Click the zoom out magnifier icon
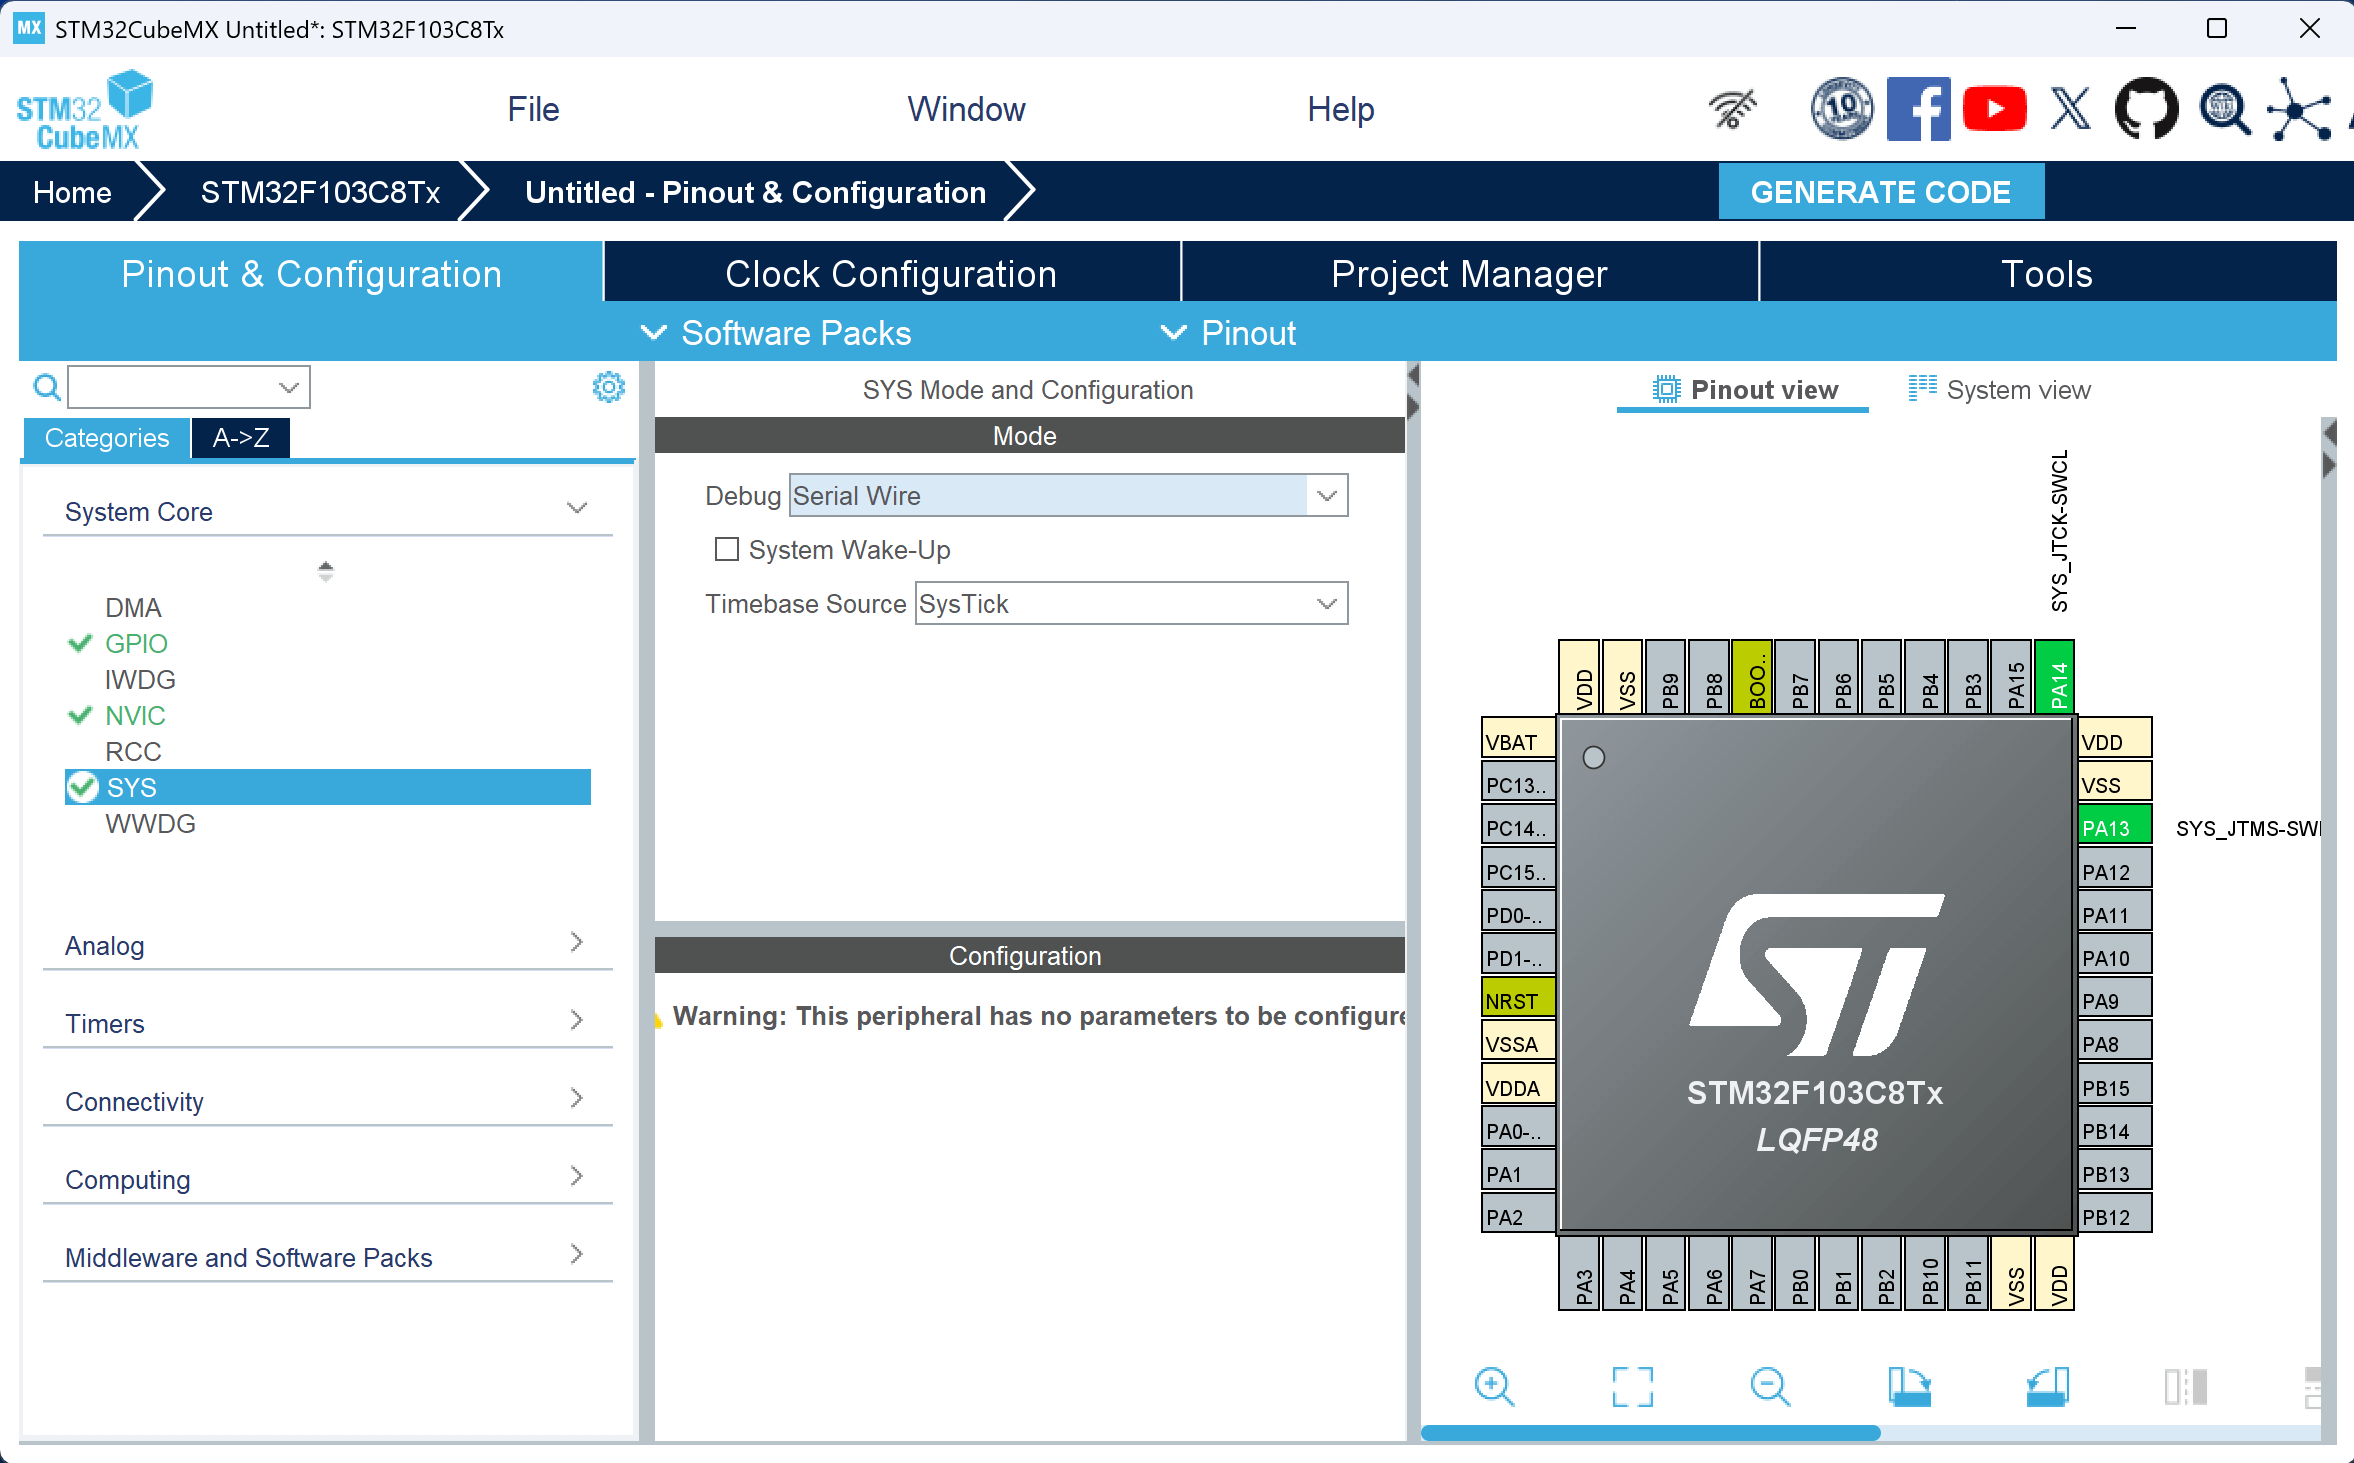This screenshot has height=1463, width=2354. click(x=1770, y=1386)
